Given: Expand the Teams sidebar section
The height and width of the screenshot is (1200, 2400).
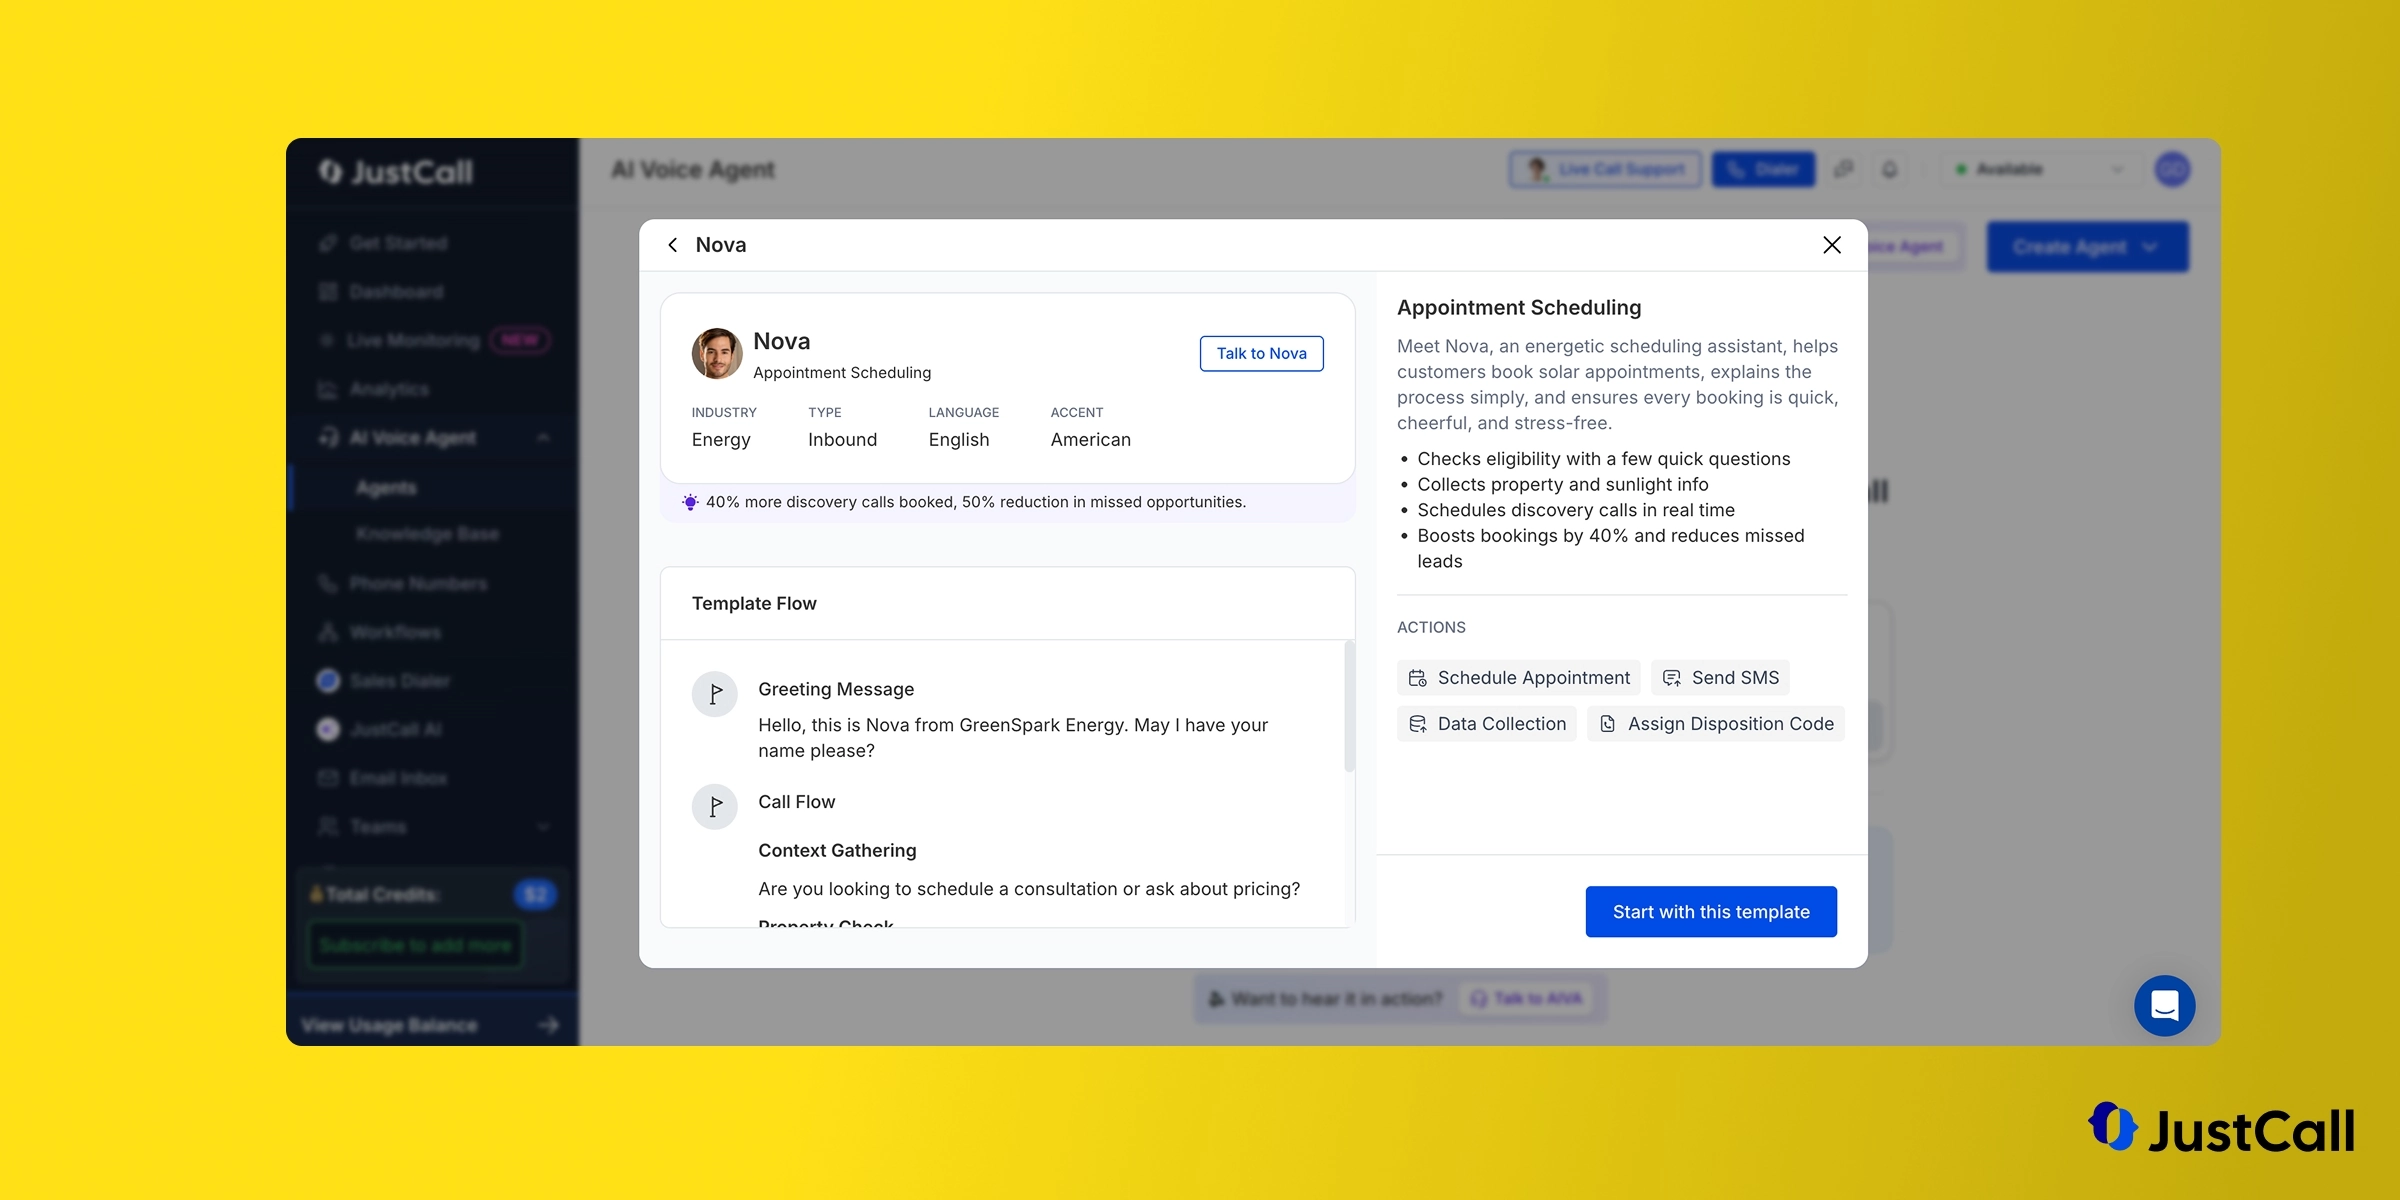Looking at the screenshot, I should point(543,827).
